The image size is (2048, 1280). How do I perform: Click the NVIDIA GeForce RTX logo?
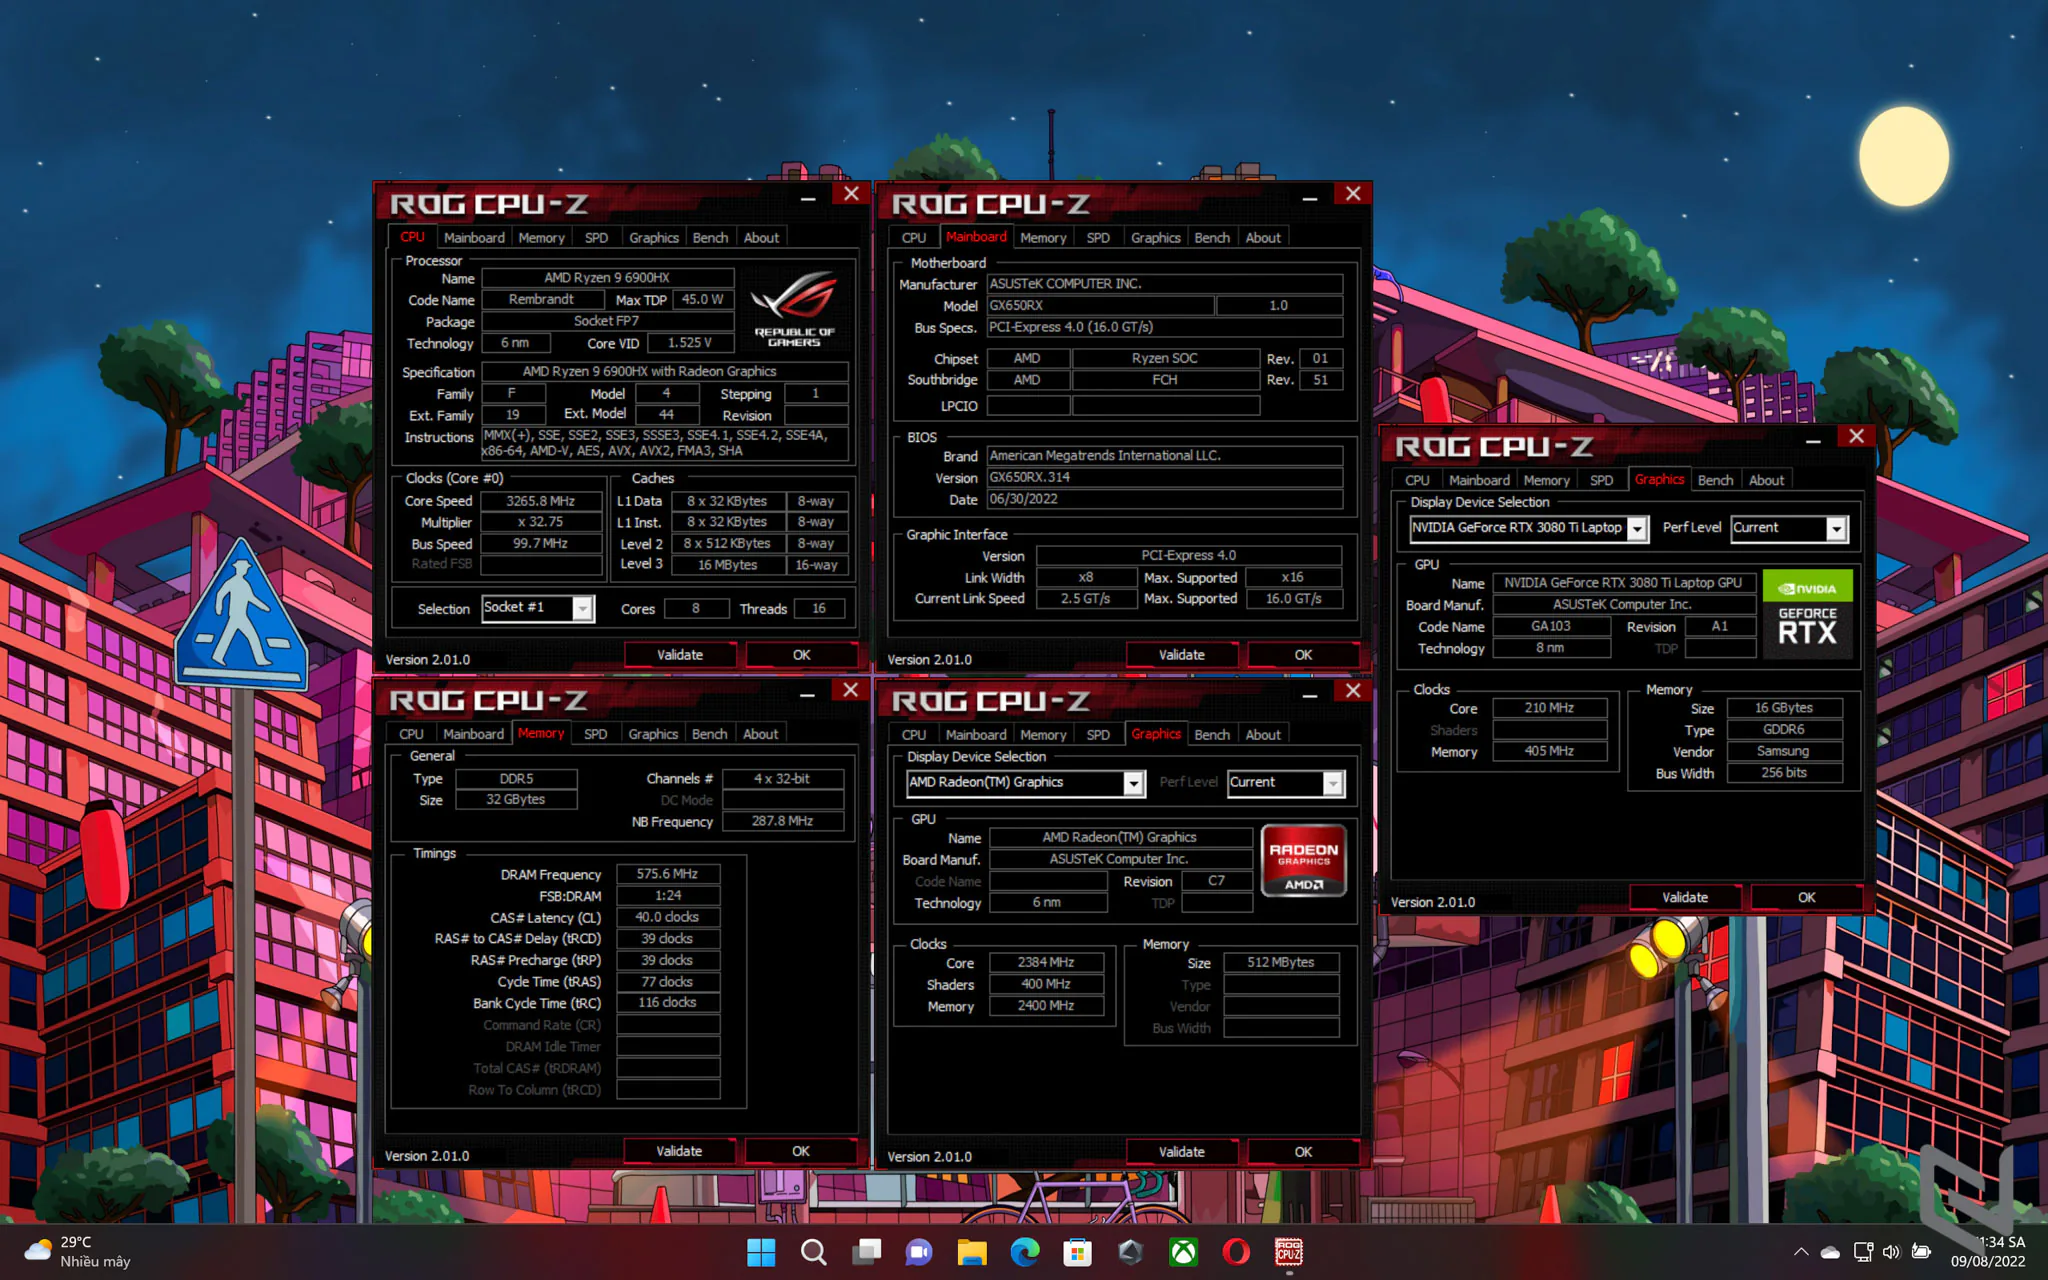point(1807,614)
